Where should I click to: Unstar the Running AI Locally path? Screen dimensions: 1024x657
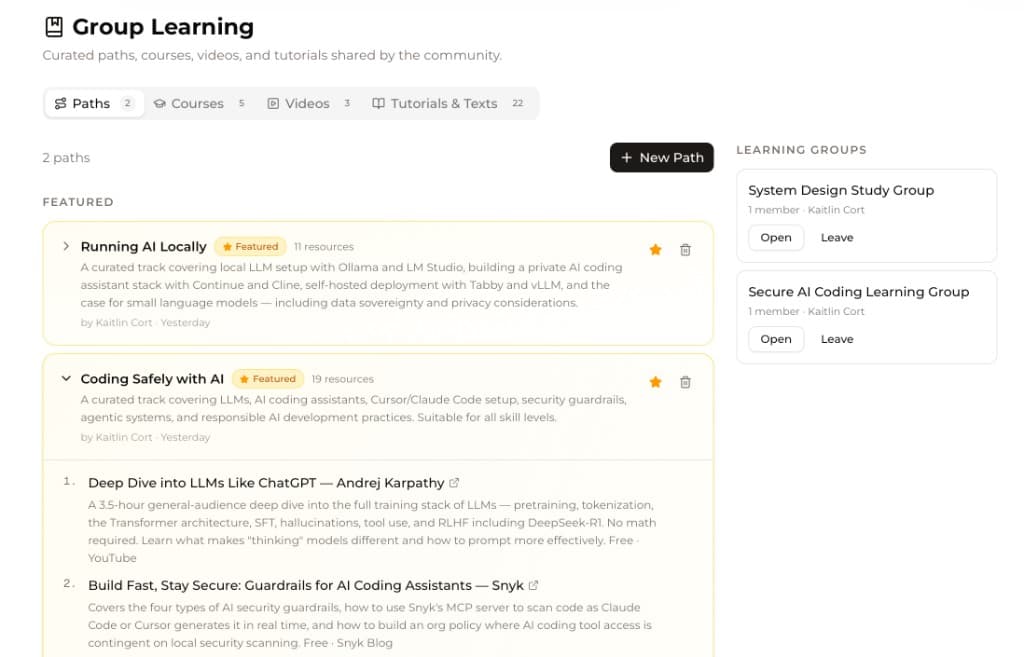tap(655, 250)
